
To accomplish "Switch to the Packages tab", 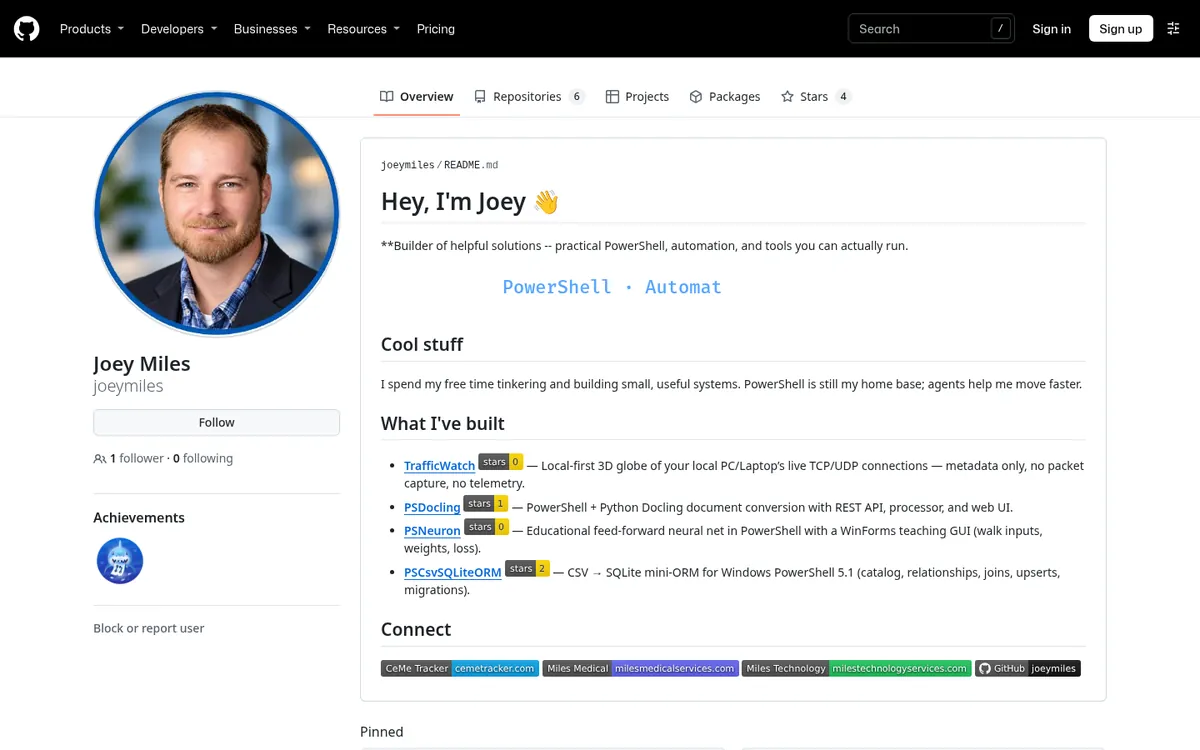I will pos(725,97).
